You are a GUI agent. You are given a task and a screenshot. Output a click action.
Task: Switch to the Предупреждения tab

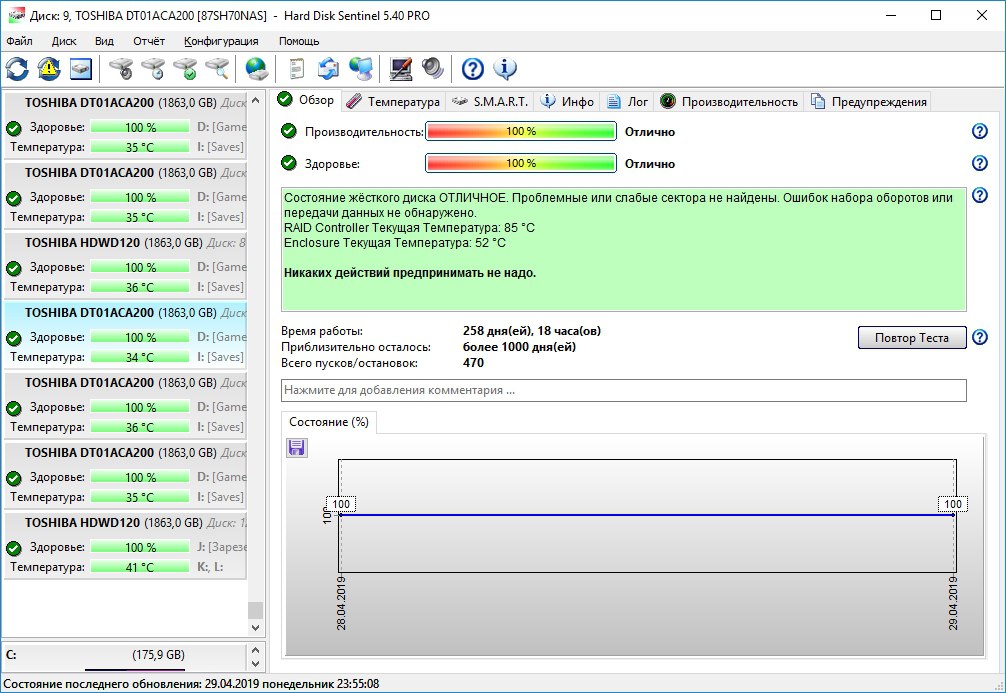(869, 101)
